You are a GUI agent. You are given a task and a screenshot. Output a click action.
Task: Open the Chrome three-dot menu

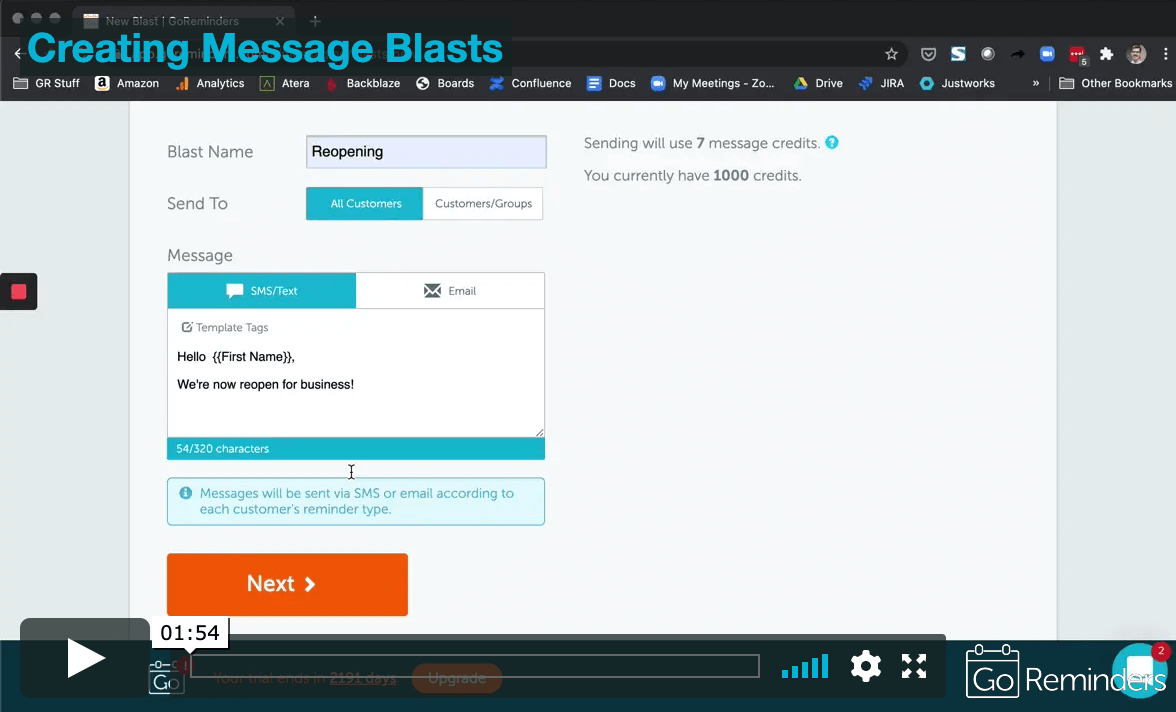1168,53
